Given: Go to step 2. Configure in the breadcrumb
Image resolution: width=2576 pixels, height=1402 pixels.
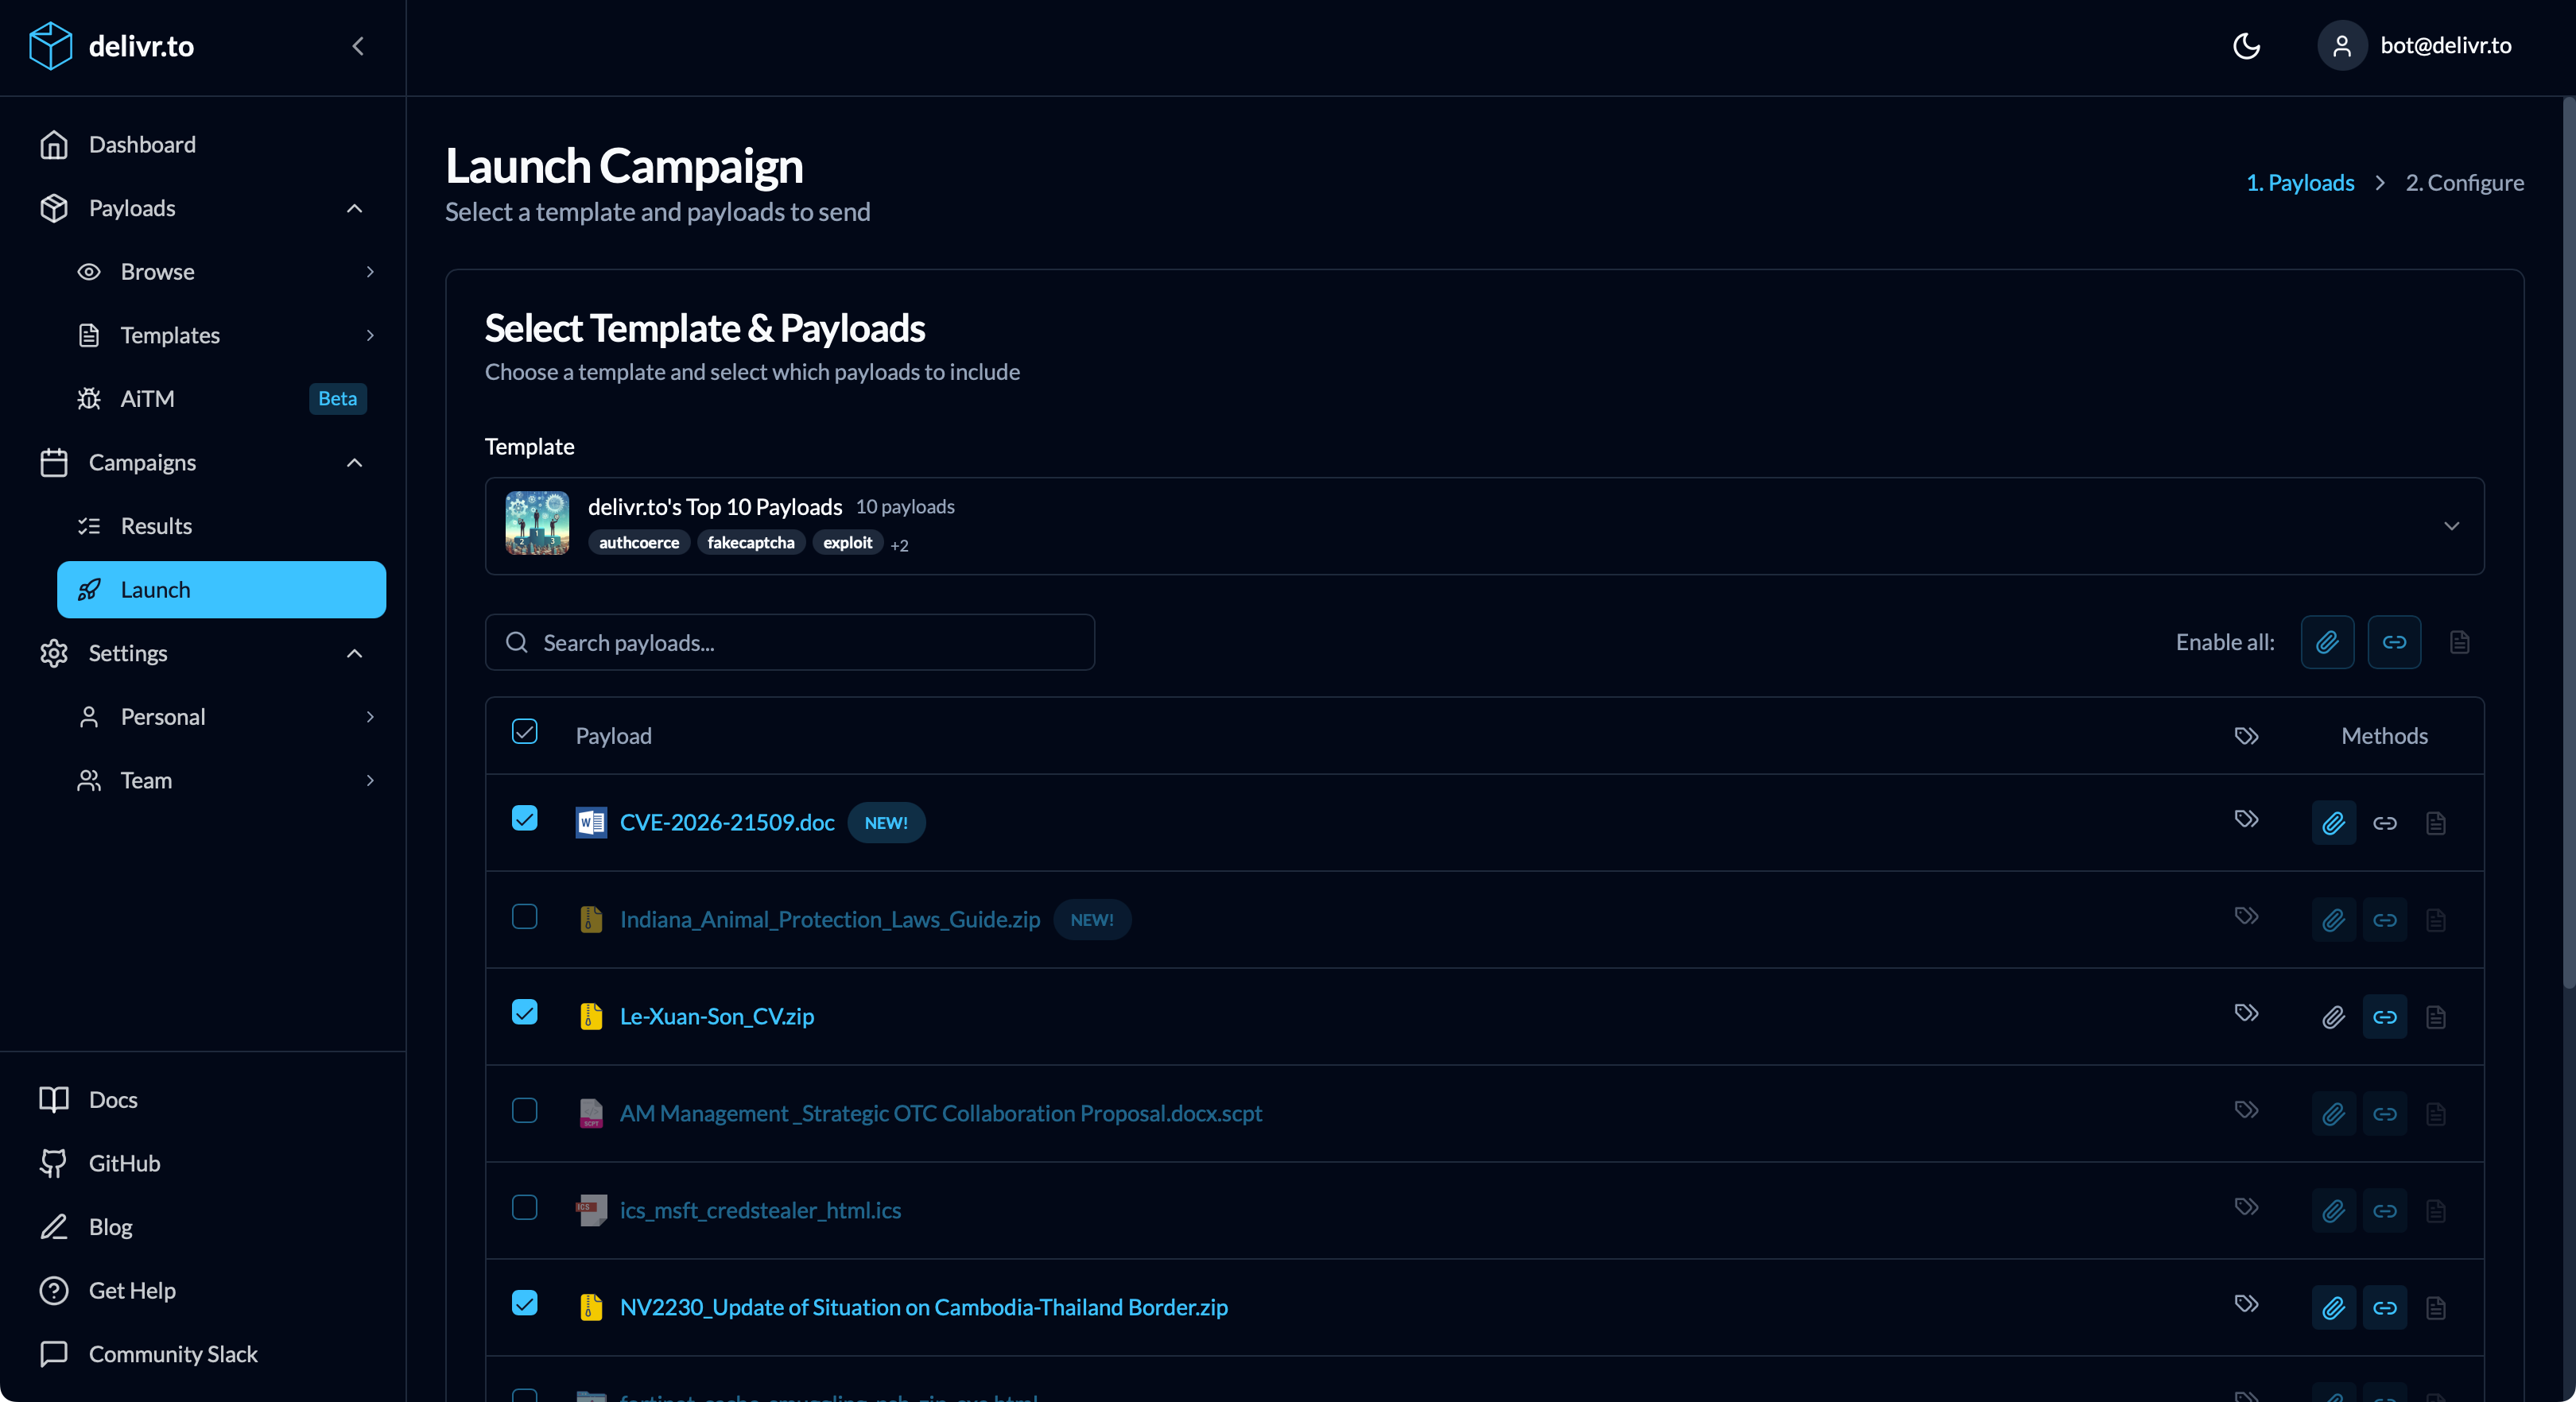Looking at the screenshot, I should [2465, 182].
